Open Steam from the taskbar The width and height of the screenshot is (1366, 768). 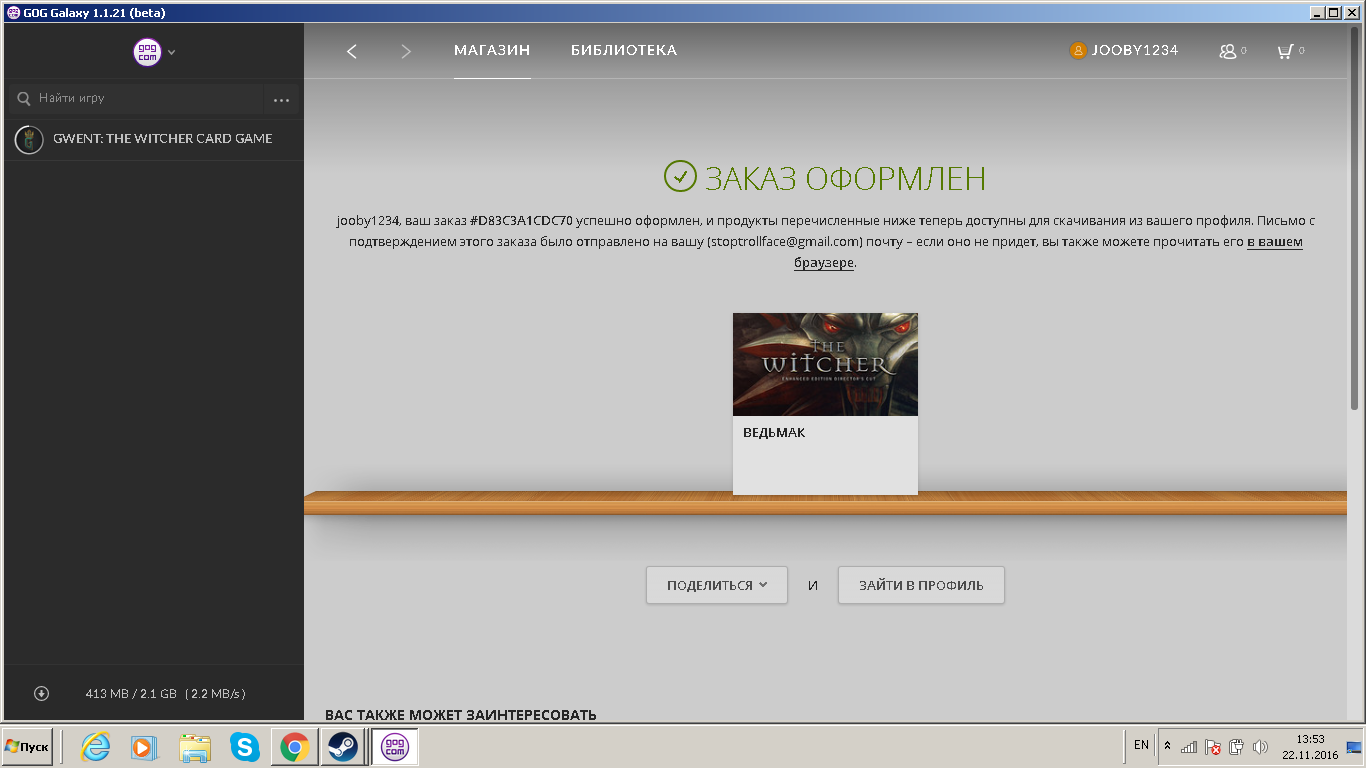coord(343,747)
